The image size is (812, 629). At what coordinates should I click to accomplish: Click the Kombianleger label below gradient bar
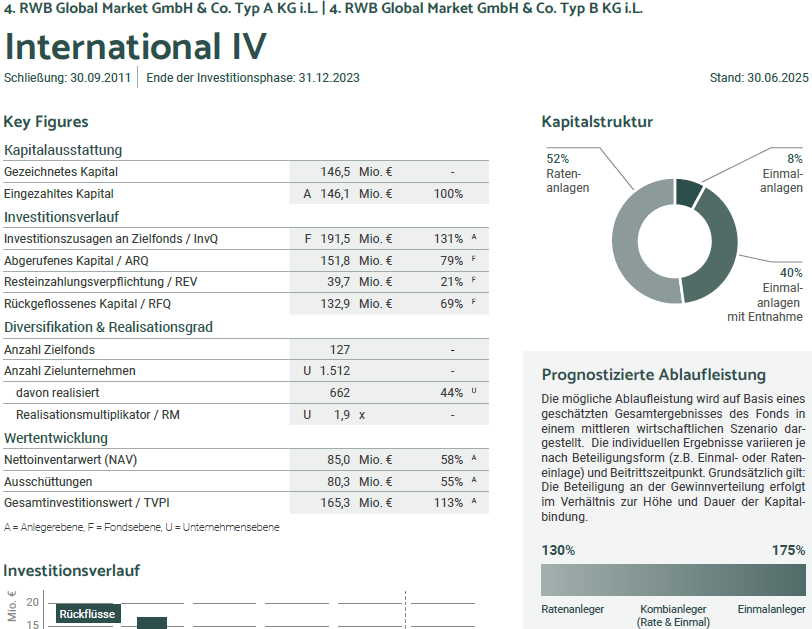click(x=673, y=609)
